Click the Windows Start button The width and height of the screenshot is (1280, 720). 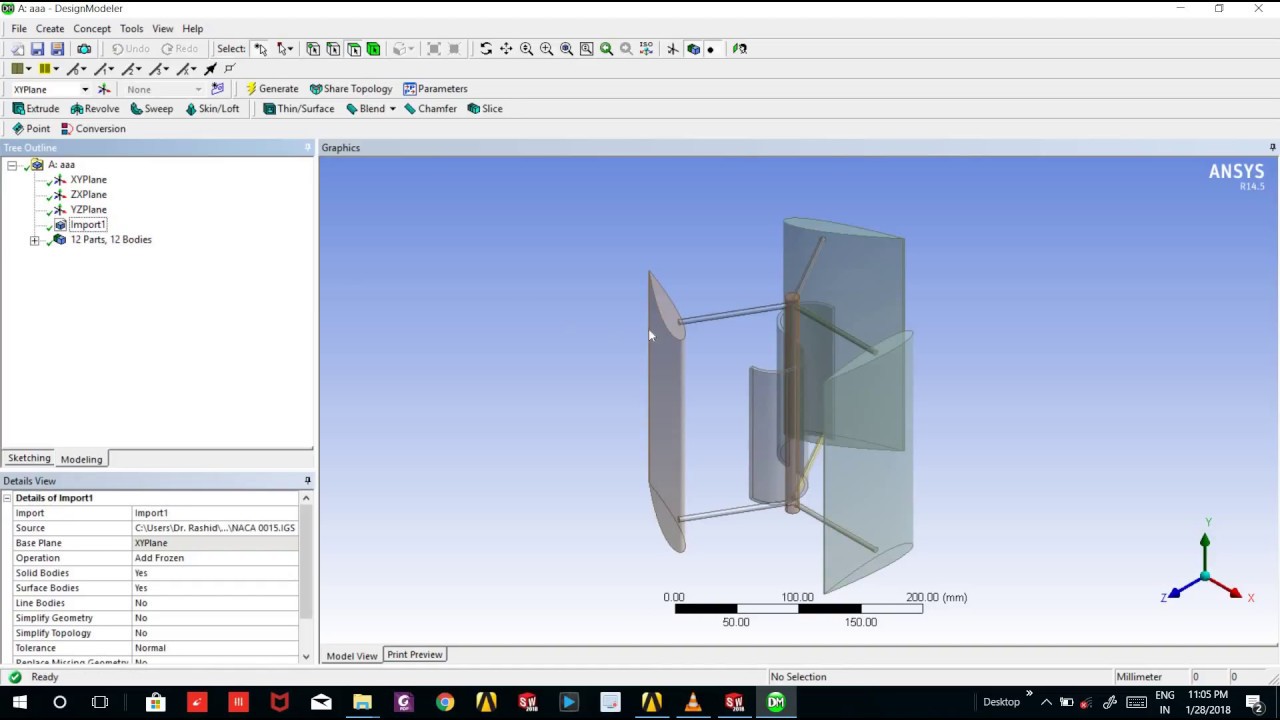point(19,702)
